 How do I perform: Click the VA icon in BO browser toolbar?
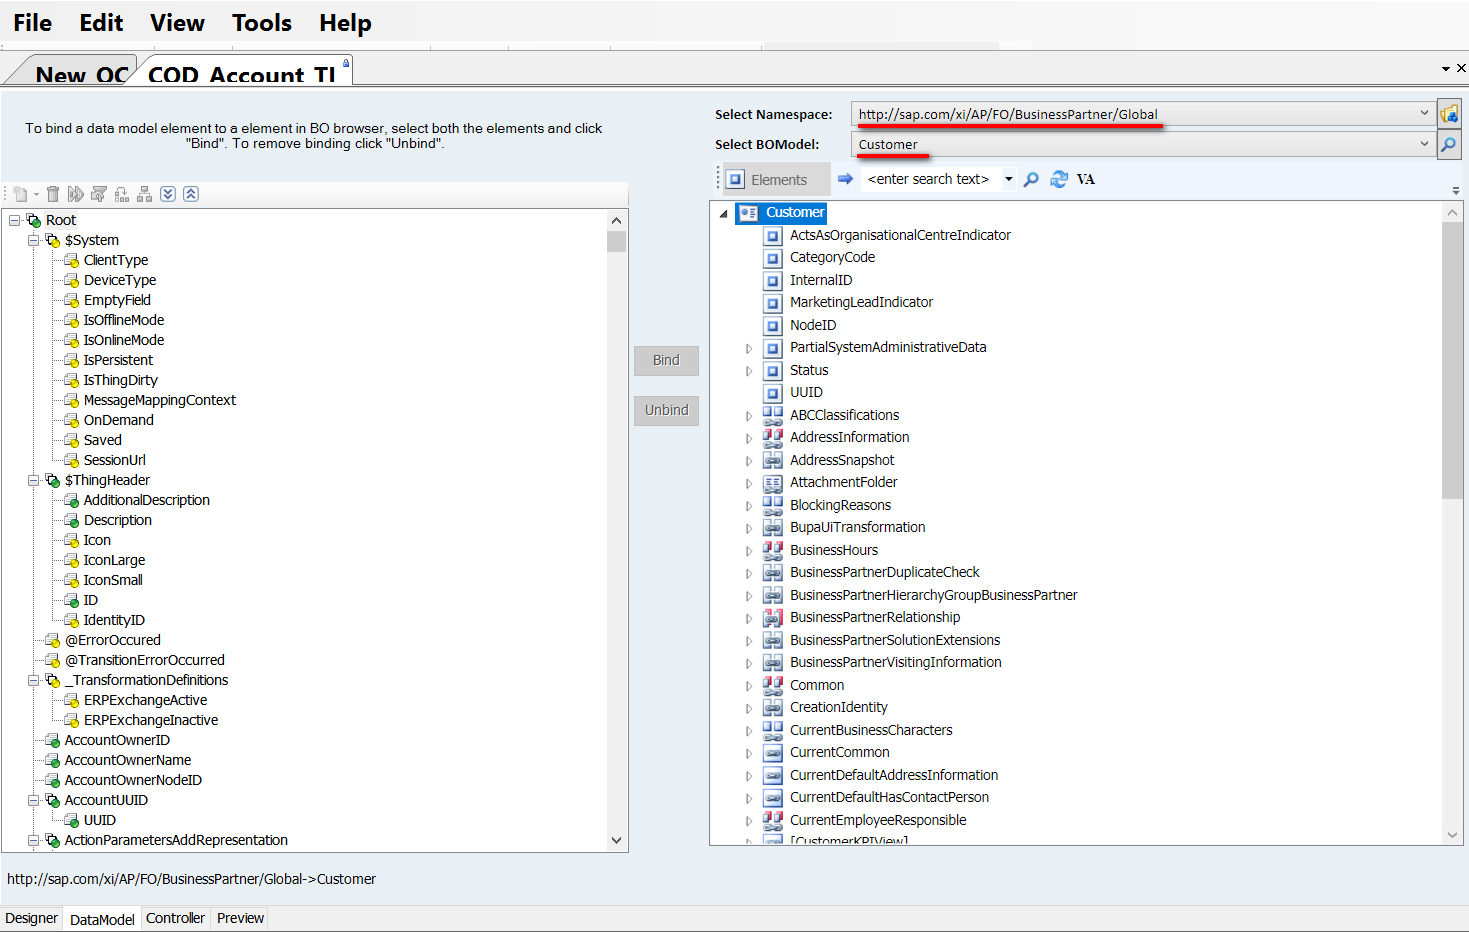tap(1086, 180)
